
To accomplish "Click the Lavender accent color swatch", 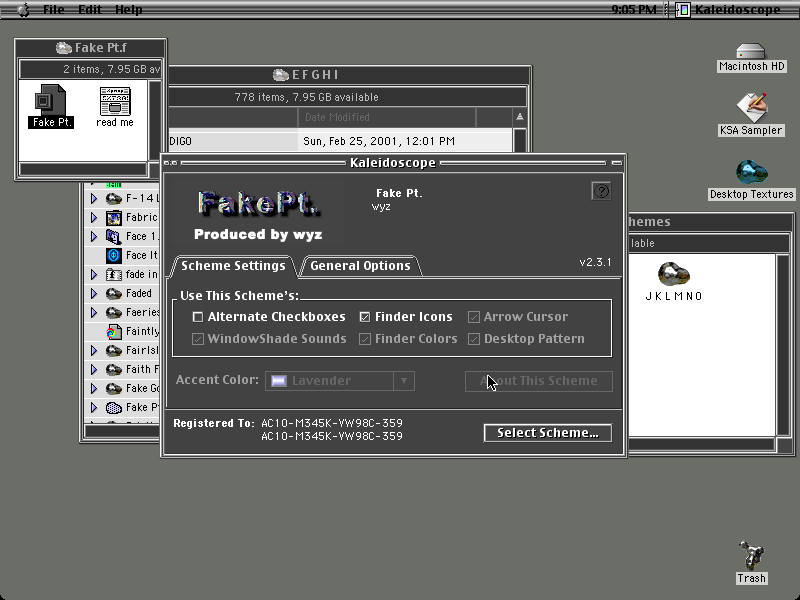I will [x=279, y=381].
